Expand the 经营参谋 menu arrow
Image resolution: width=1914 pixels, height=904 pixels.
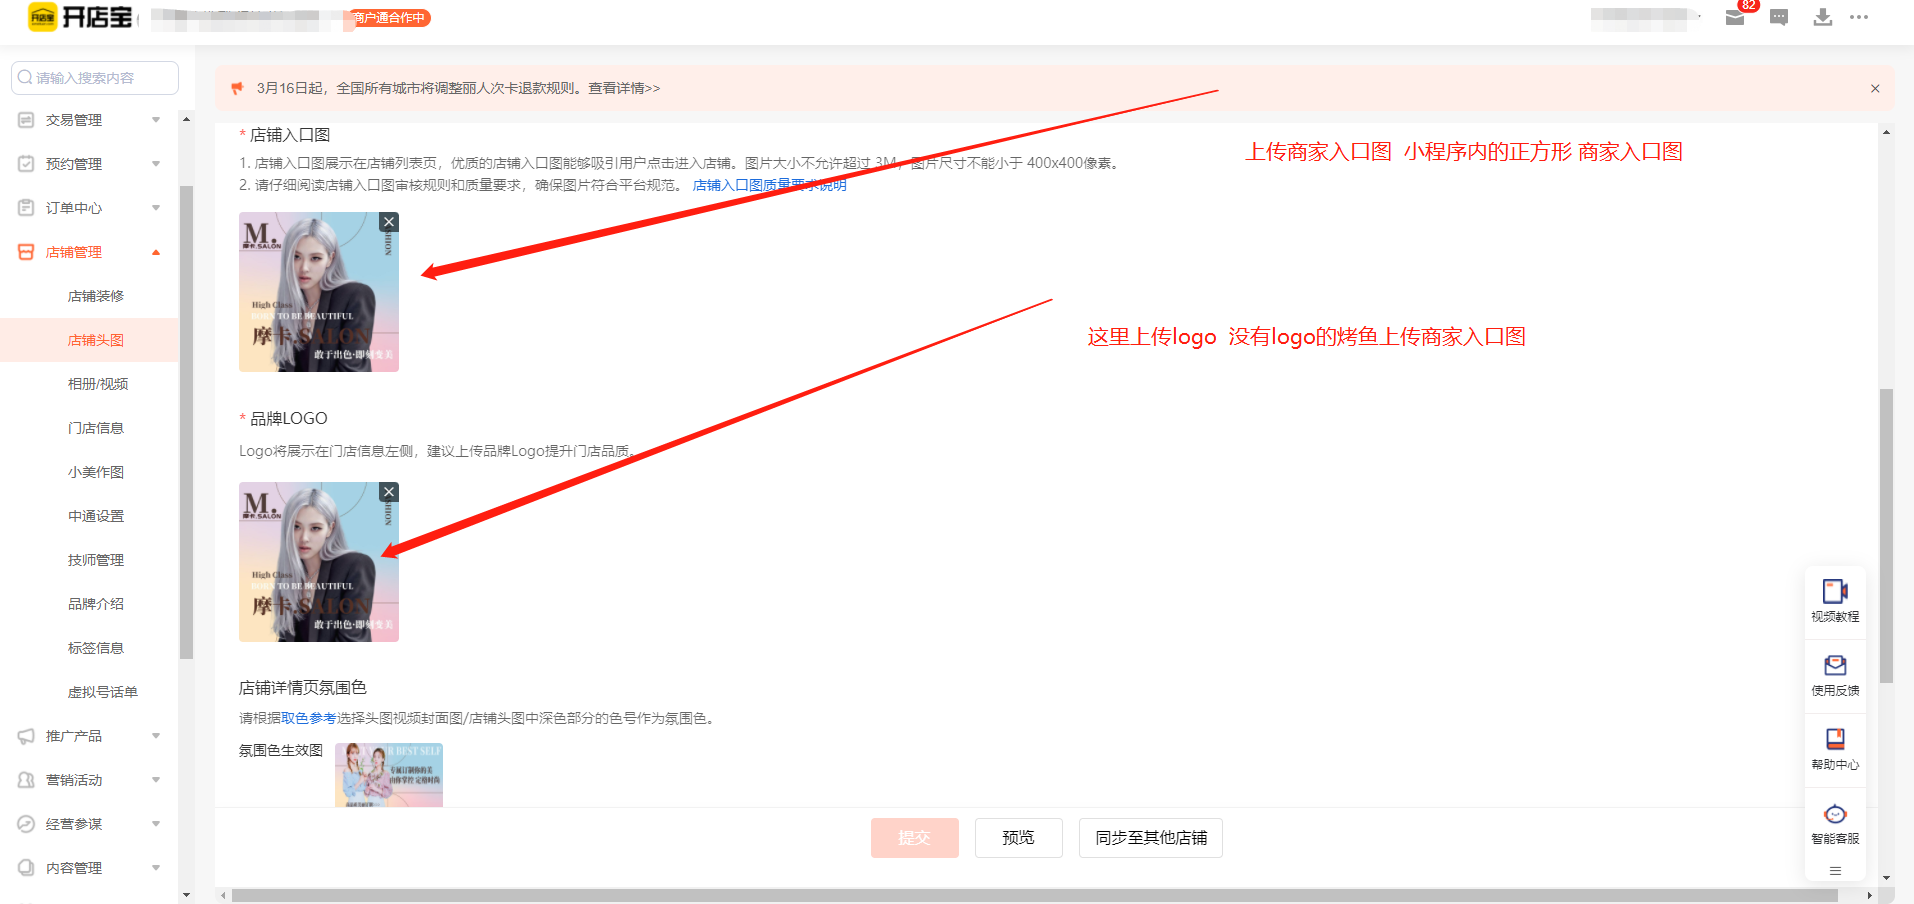[156, 824]
